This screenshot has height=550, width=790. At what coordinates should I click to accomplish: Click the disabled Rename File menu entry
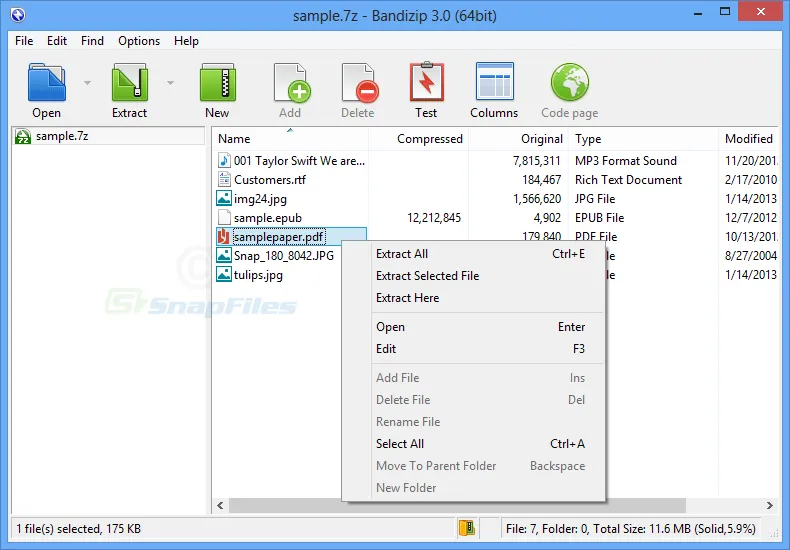tap(474, 422)
